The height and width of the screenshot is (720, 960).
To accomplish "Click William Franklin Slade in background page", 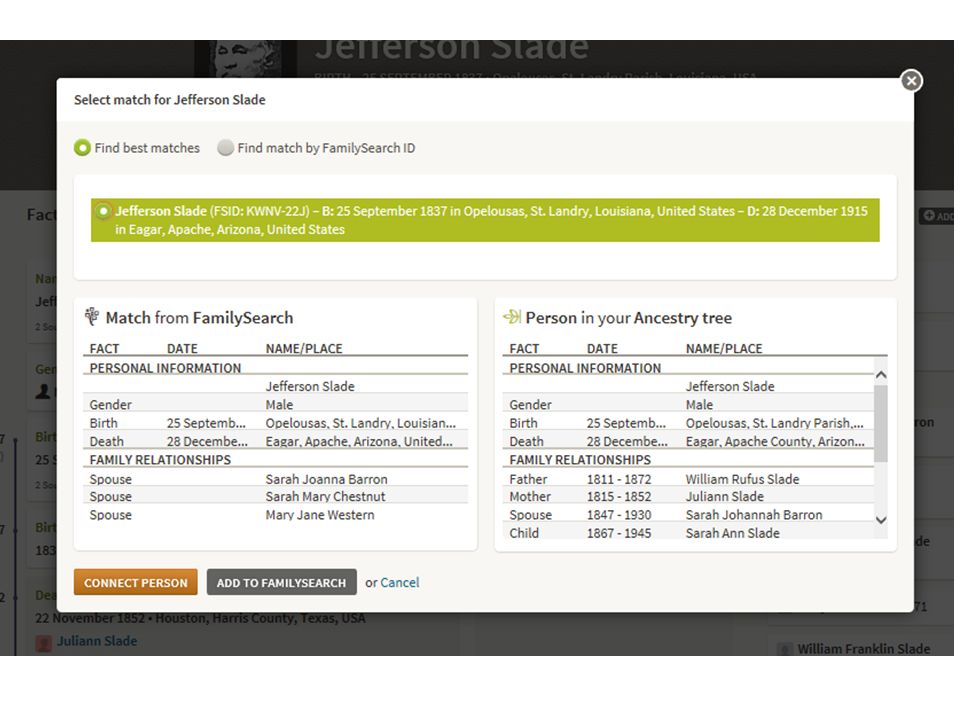I will tap(863, 648).
